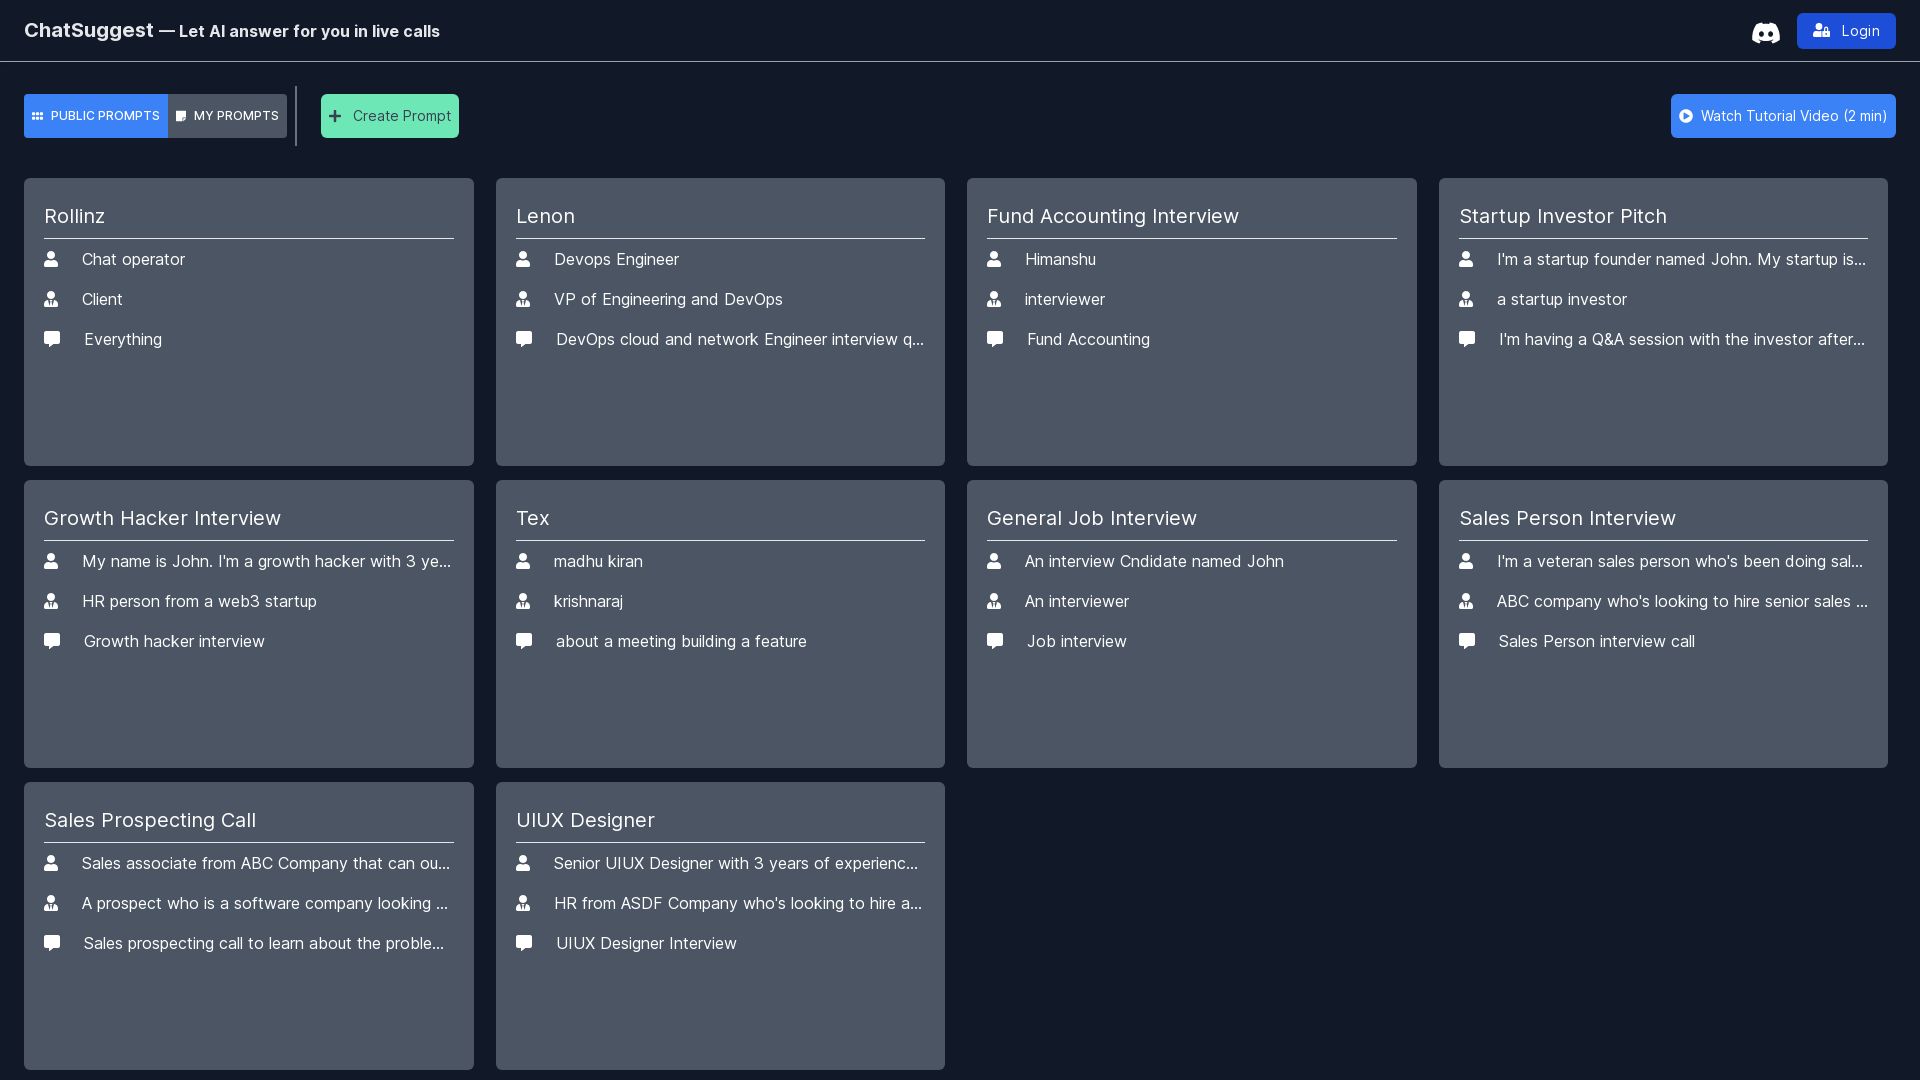The width and height of the screenshot is (1920, 1080).
Task: Click the chat bubble icon beside Everything
Action: pyautogui.click(x=51, y=339)
